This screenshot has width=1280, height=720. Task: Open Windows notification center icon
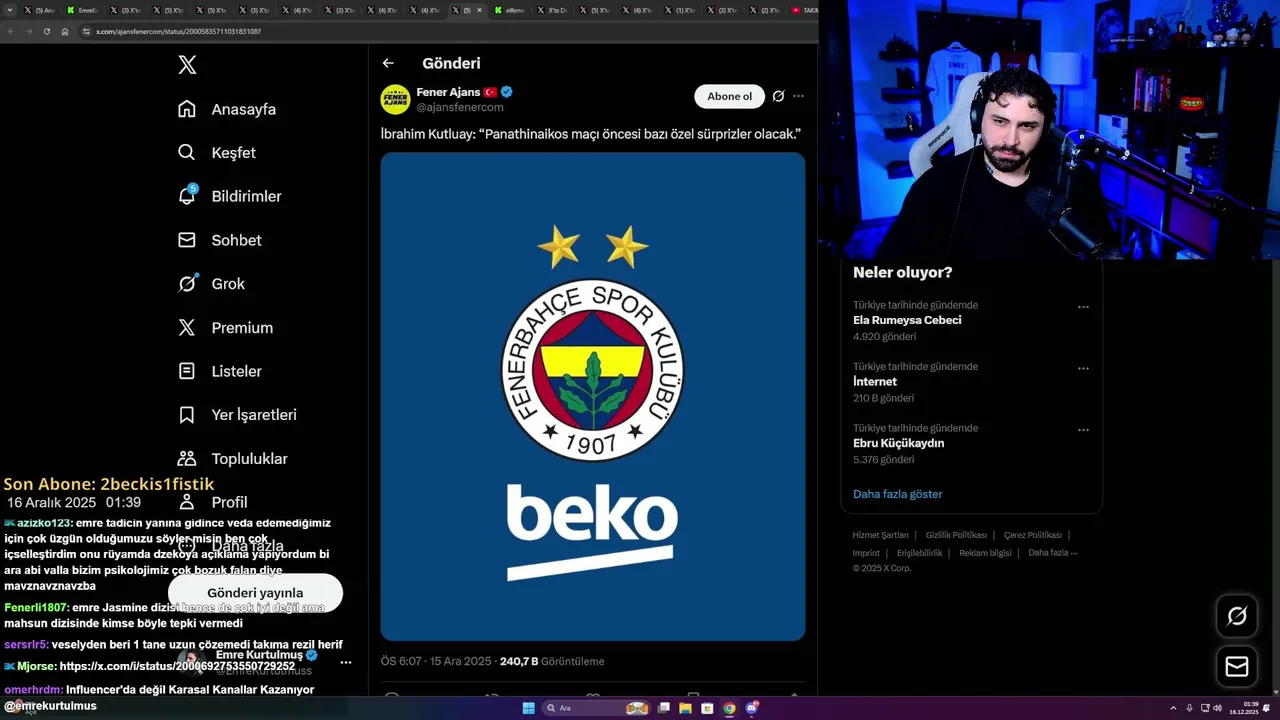(x=1266, y=708)
